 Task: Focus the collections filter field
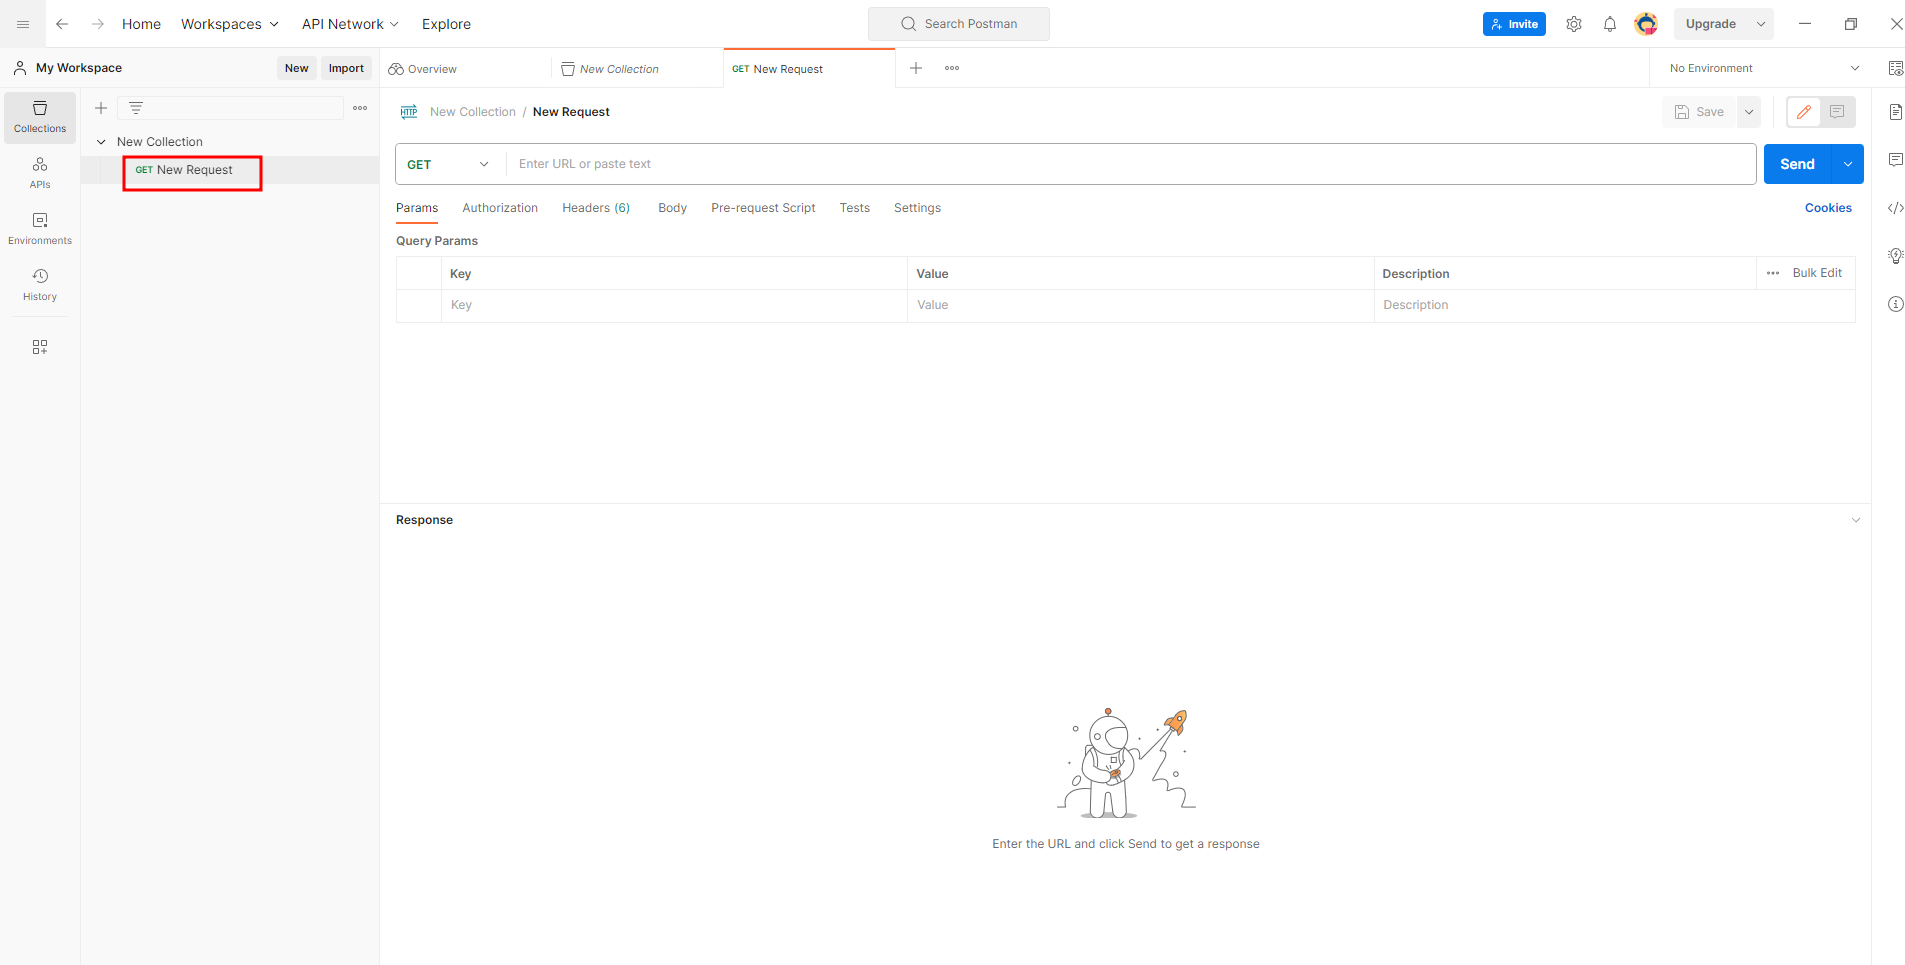pos(230,108)
